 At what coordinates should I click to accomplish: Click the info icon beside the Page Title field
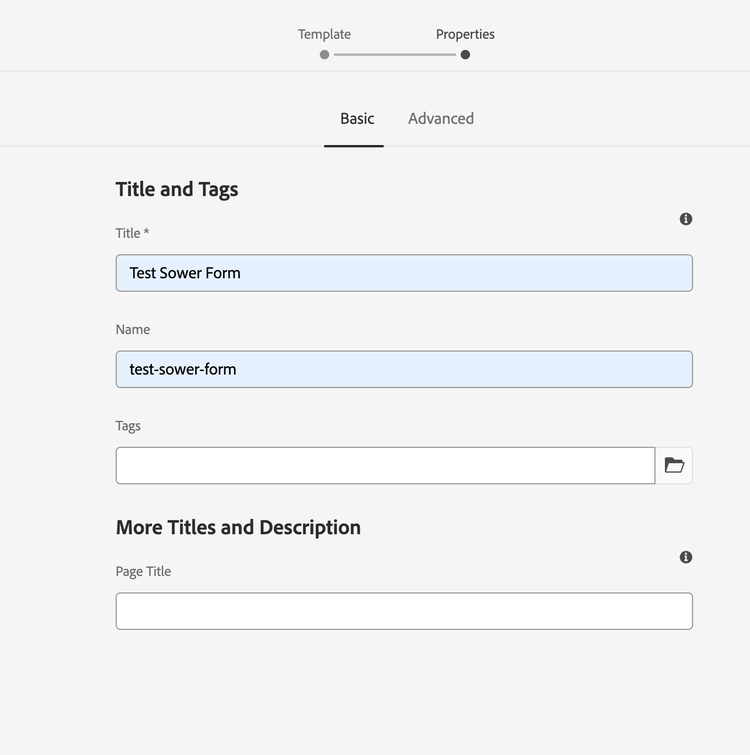tap(686, 557)
